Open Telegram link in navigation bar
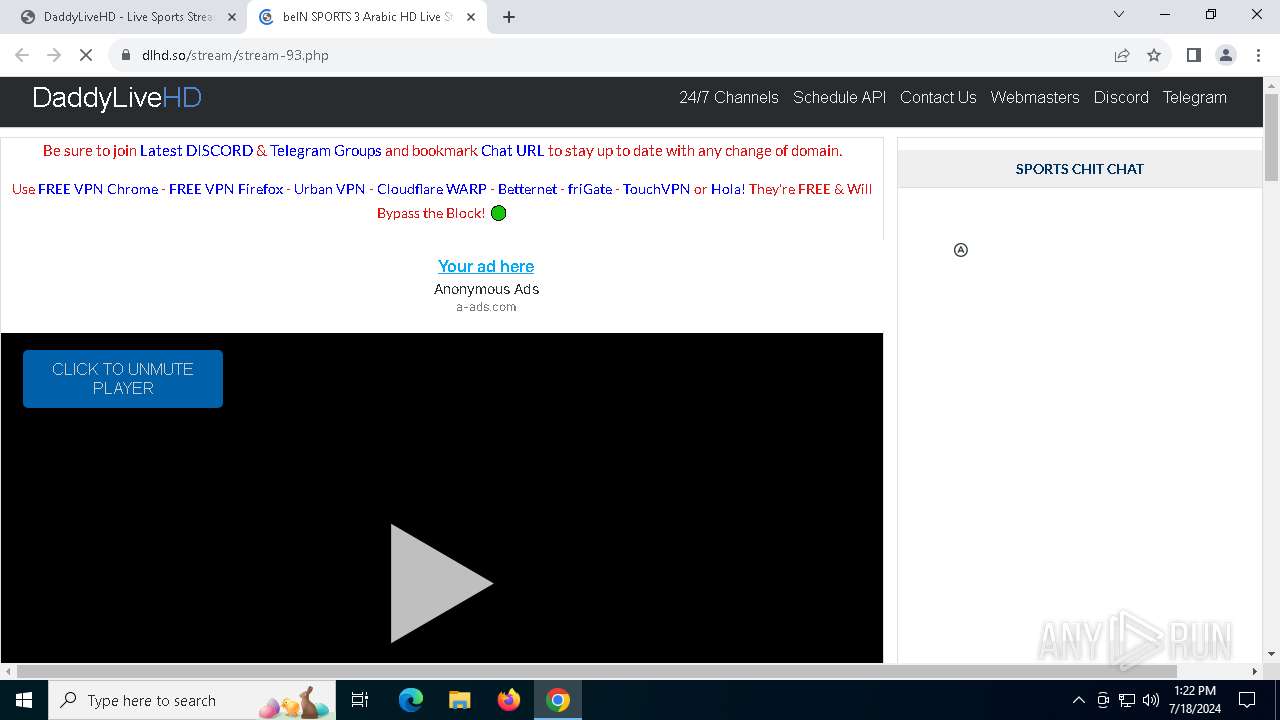Screen dimensions: 1280x720 point(1194,97)
